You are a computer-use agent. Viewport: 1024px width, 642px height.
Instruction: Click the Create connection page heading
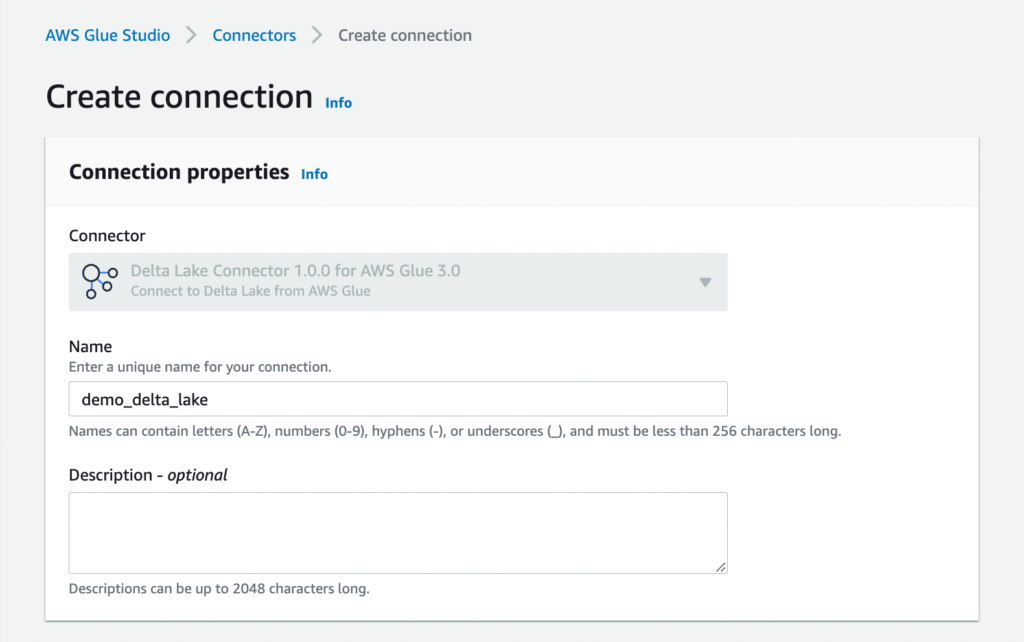179,97
